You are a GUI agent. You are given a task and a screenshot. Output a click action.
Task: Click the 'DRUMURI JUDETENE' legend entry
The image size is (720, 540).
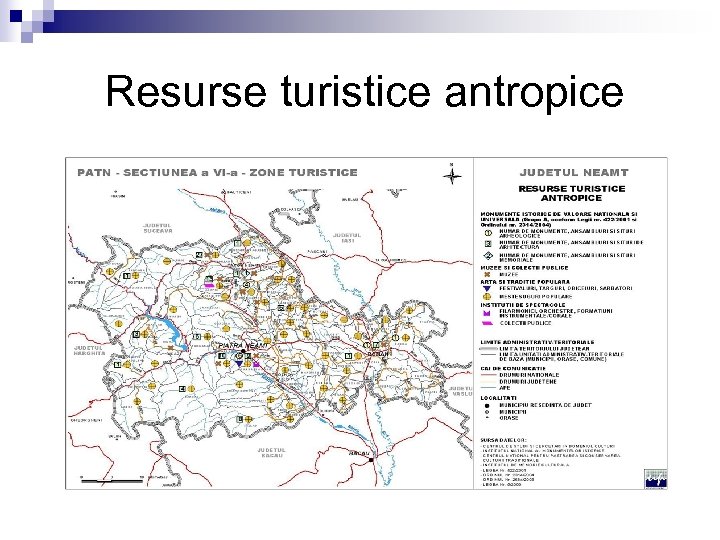(528, 382)
